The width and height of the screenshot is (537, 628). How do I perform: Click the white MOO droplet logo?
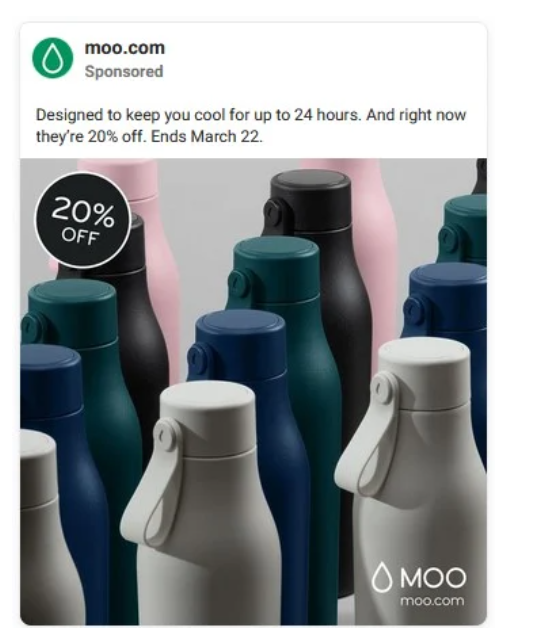(x=381, y=577)
